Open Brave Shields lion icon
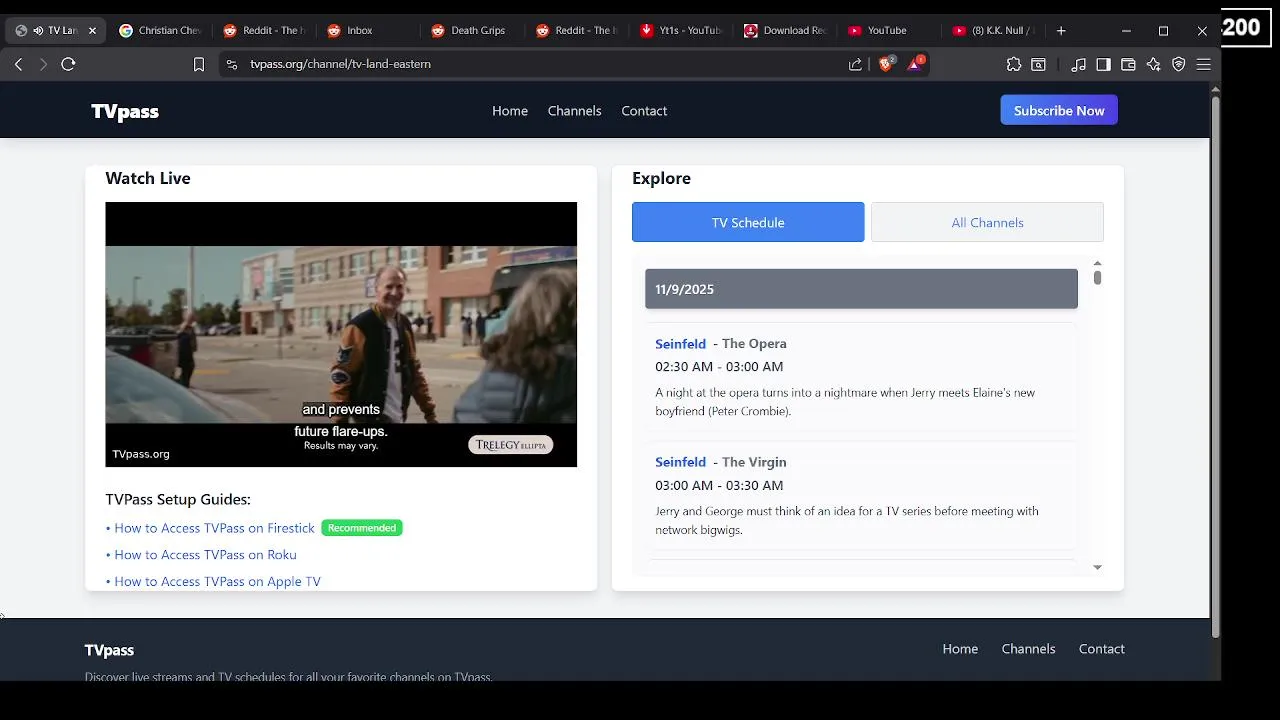The image size is (1280, 720). pos(886,63)
